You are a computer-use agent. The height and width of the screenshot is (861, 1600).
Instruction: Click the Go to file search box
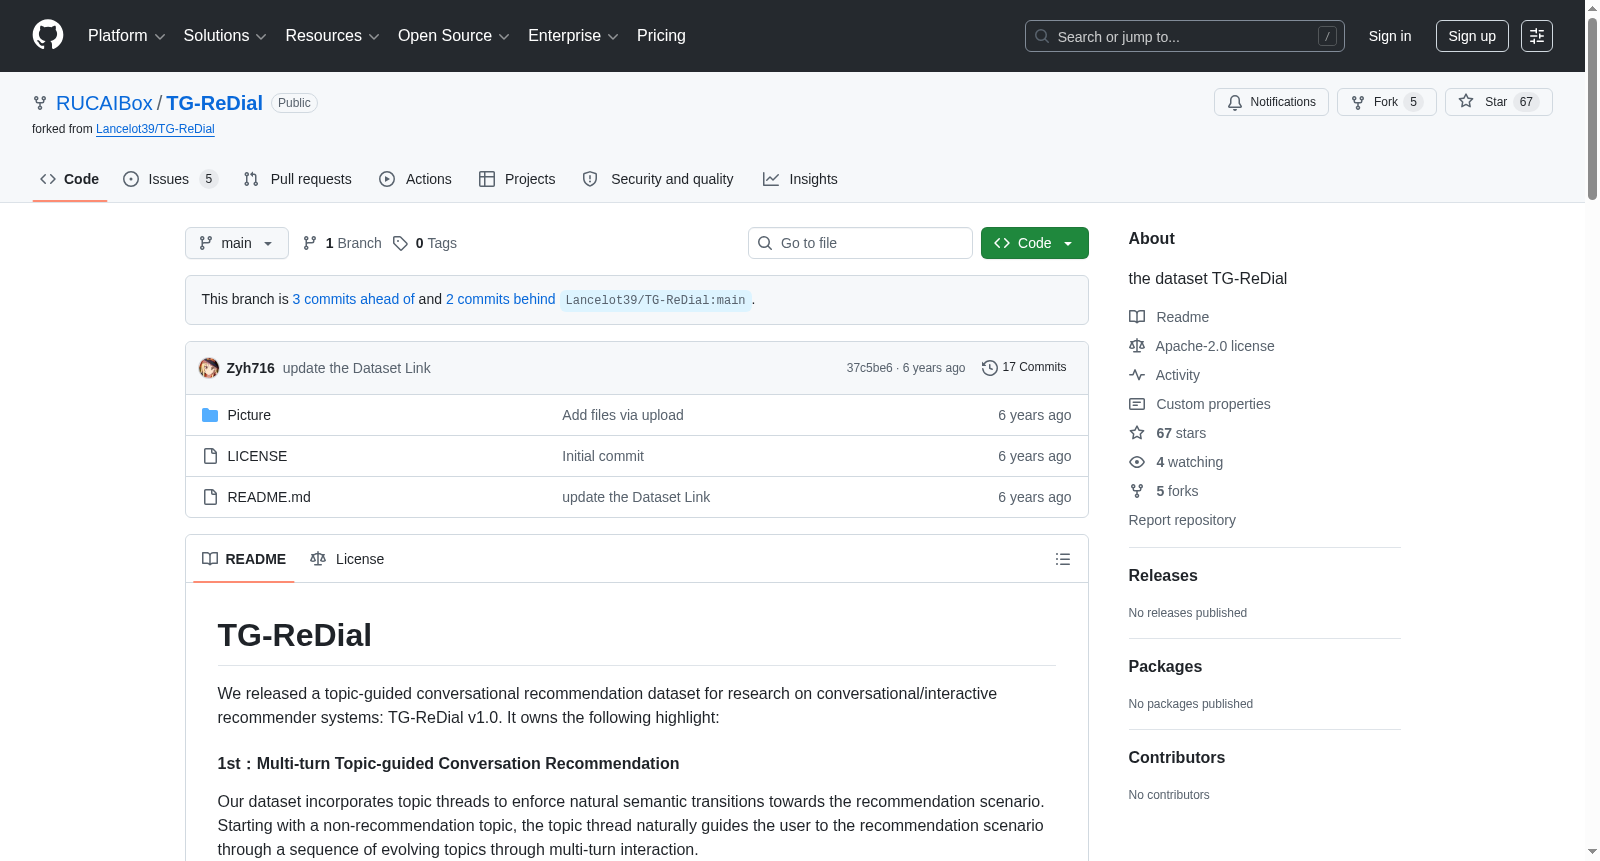[860, 243]
